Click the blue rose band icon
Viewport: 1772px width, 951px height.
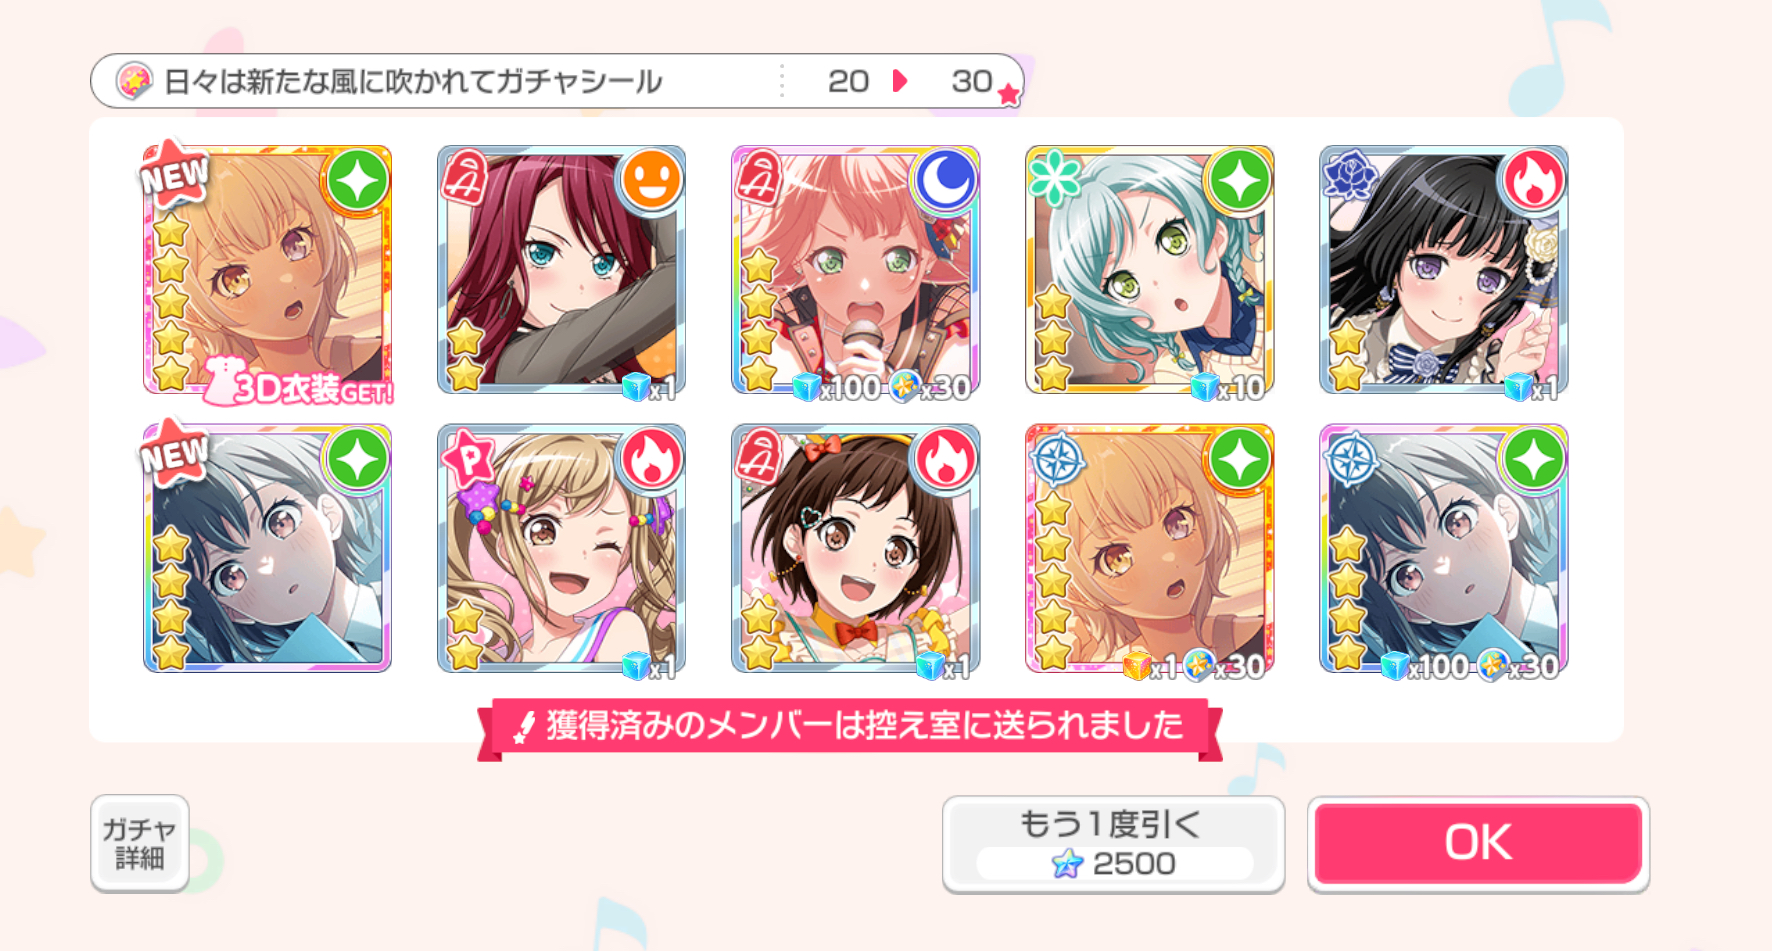click(1351, 177)
